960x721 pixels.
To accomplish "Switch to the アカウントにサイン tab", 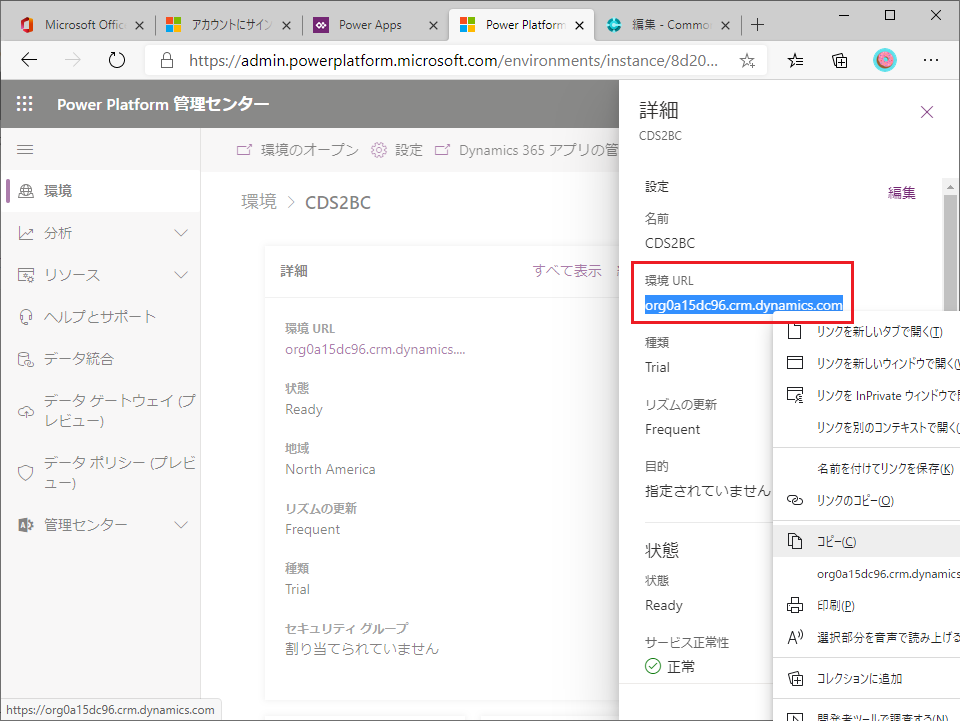I will pos(228,25).
